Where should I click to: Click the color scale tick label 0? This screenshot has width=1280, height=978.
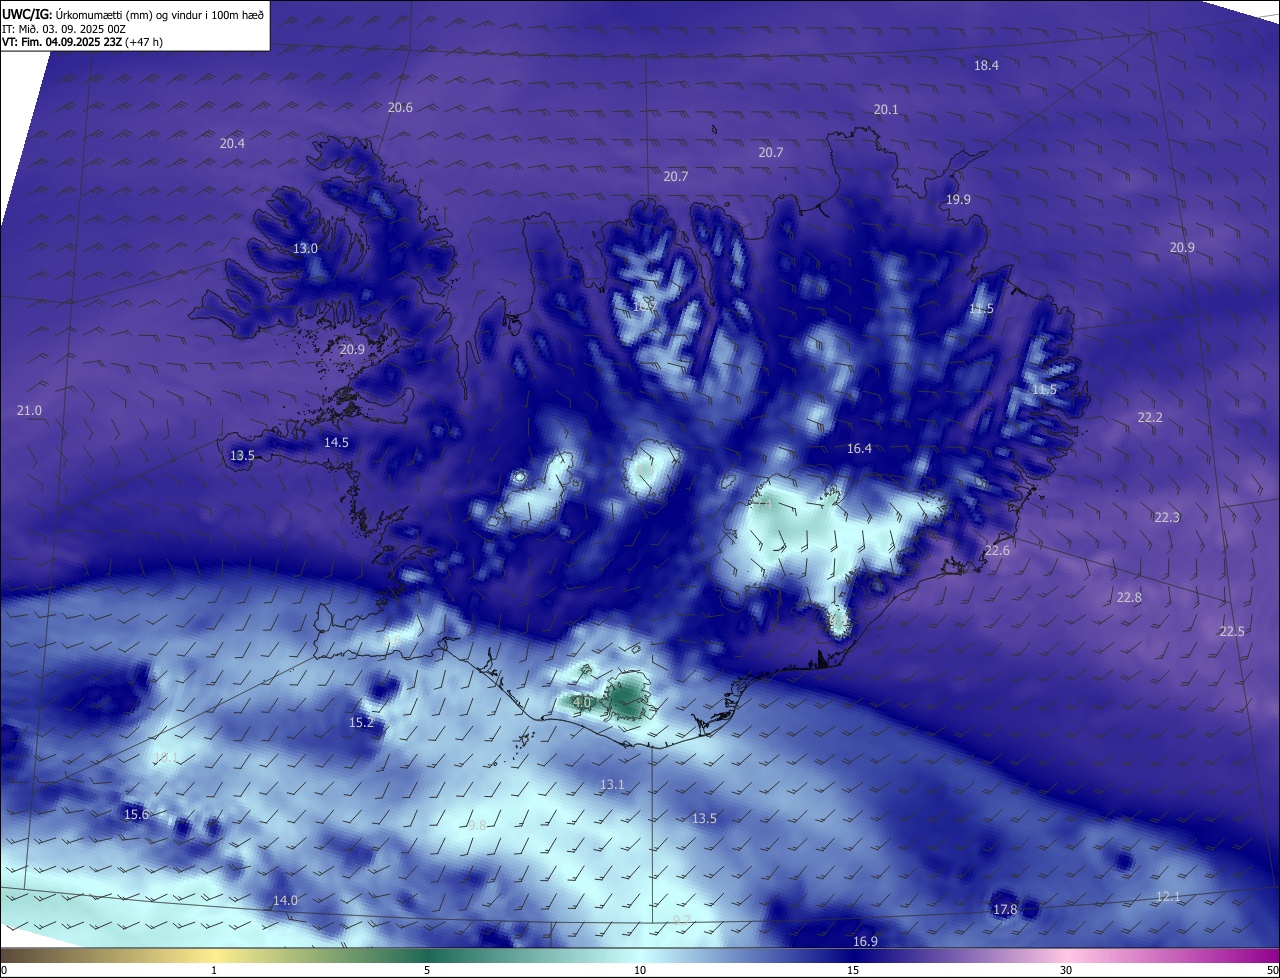pyautogui.click(x=4, y=970)
